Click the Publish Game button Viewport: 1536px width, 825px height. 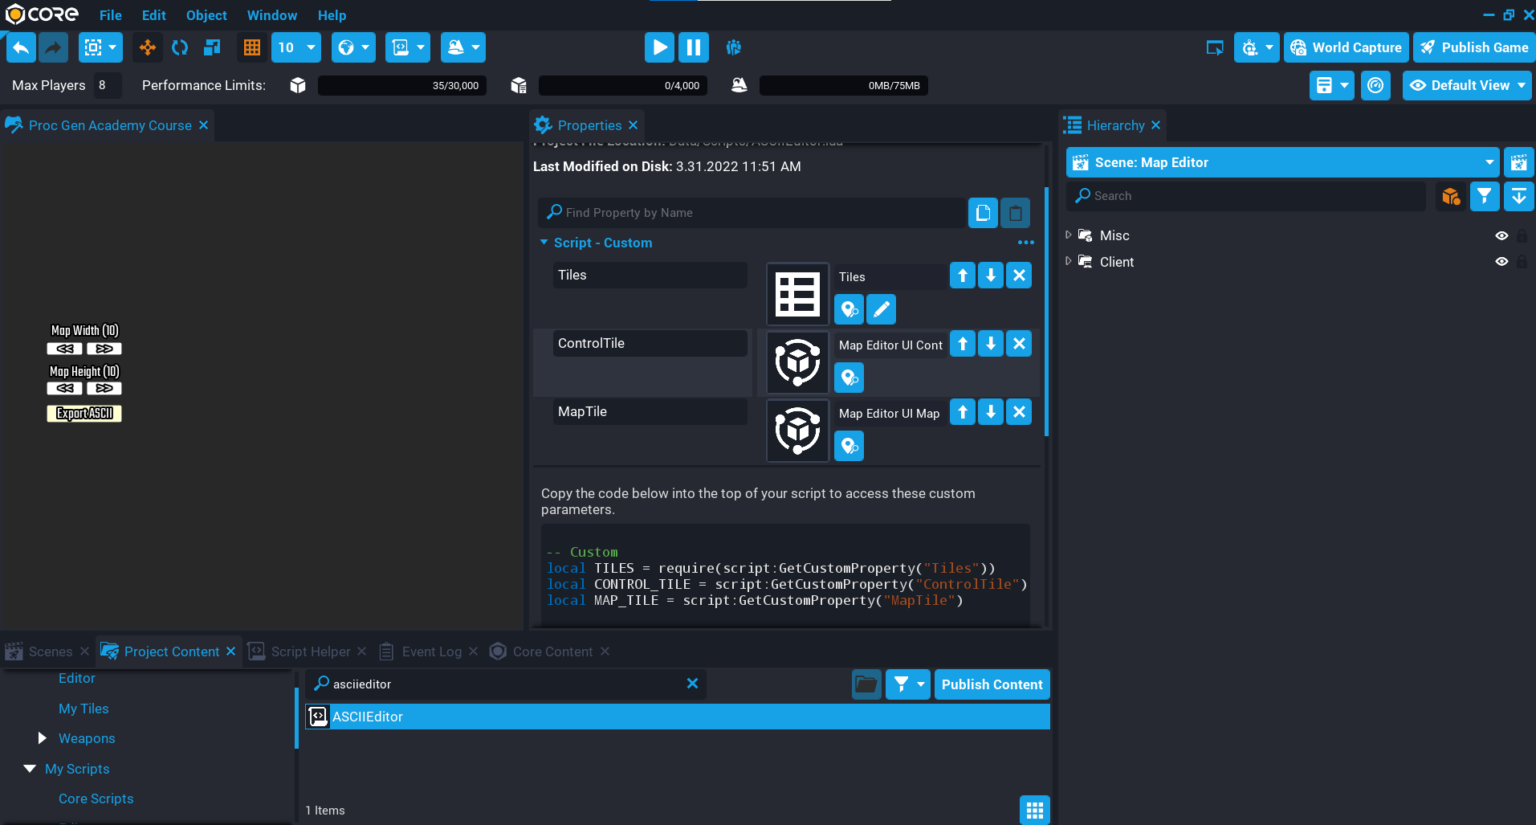click(x=1474, y=47)
